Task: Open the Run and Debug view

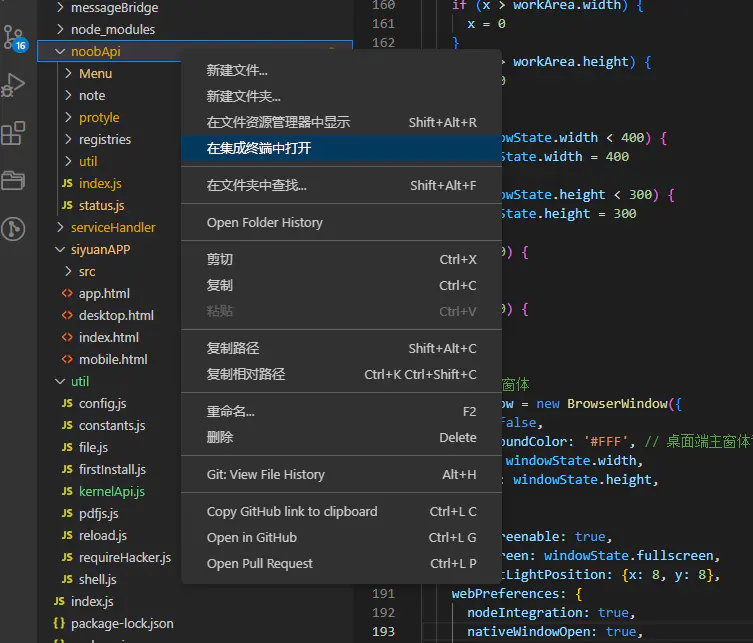Action: tap(14, 86)
